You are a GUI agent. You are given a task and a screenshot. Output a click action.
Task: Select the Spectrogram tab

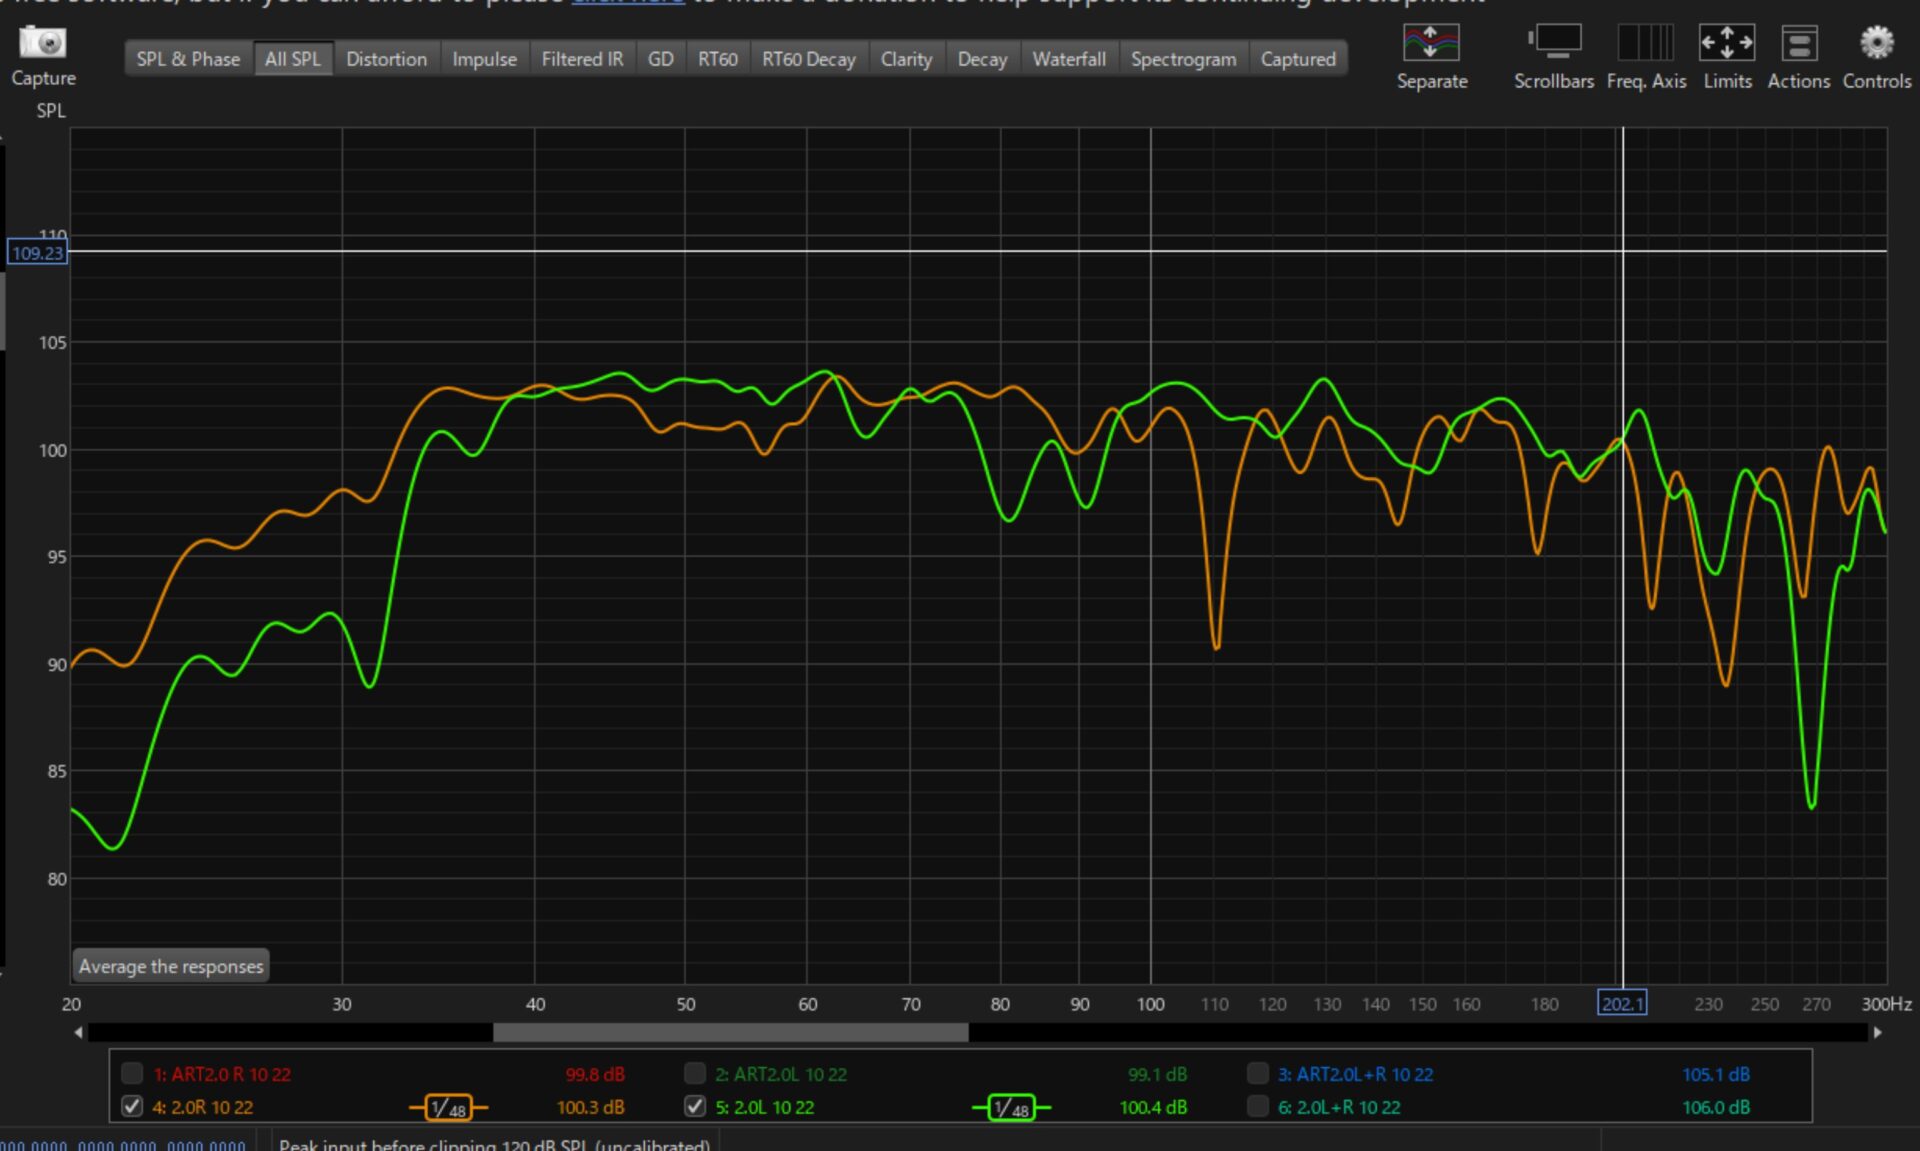1183,59
